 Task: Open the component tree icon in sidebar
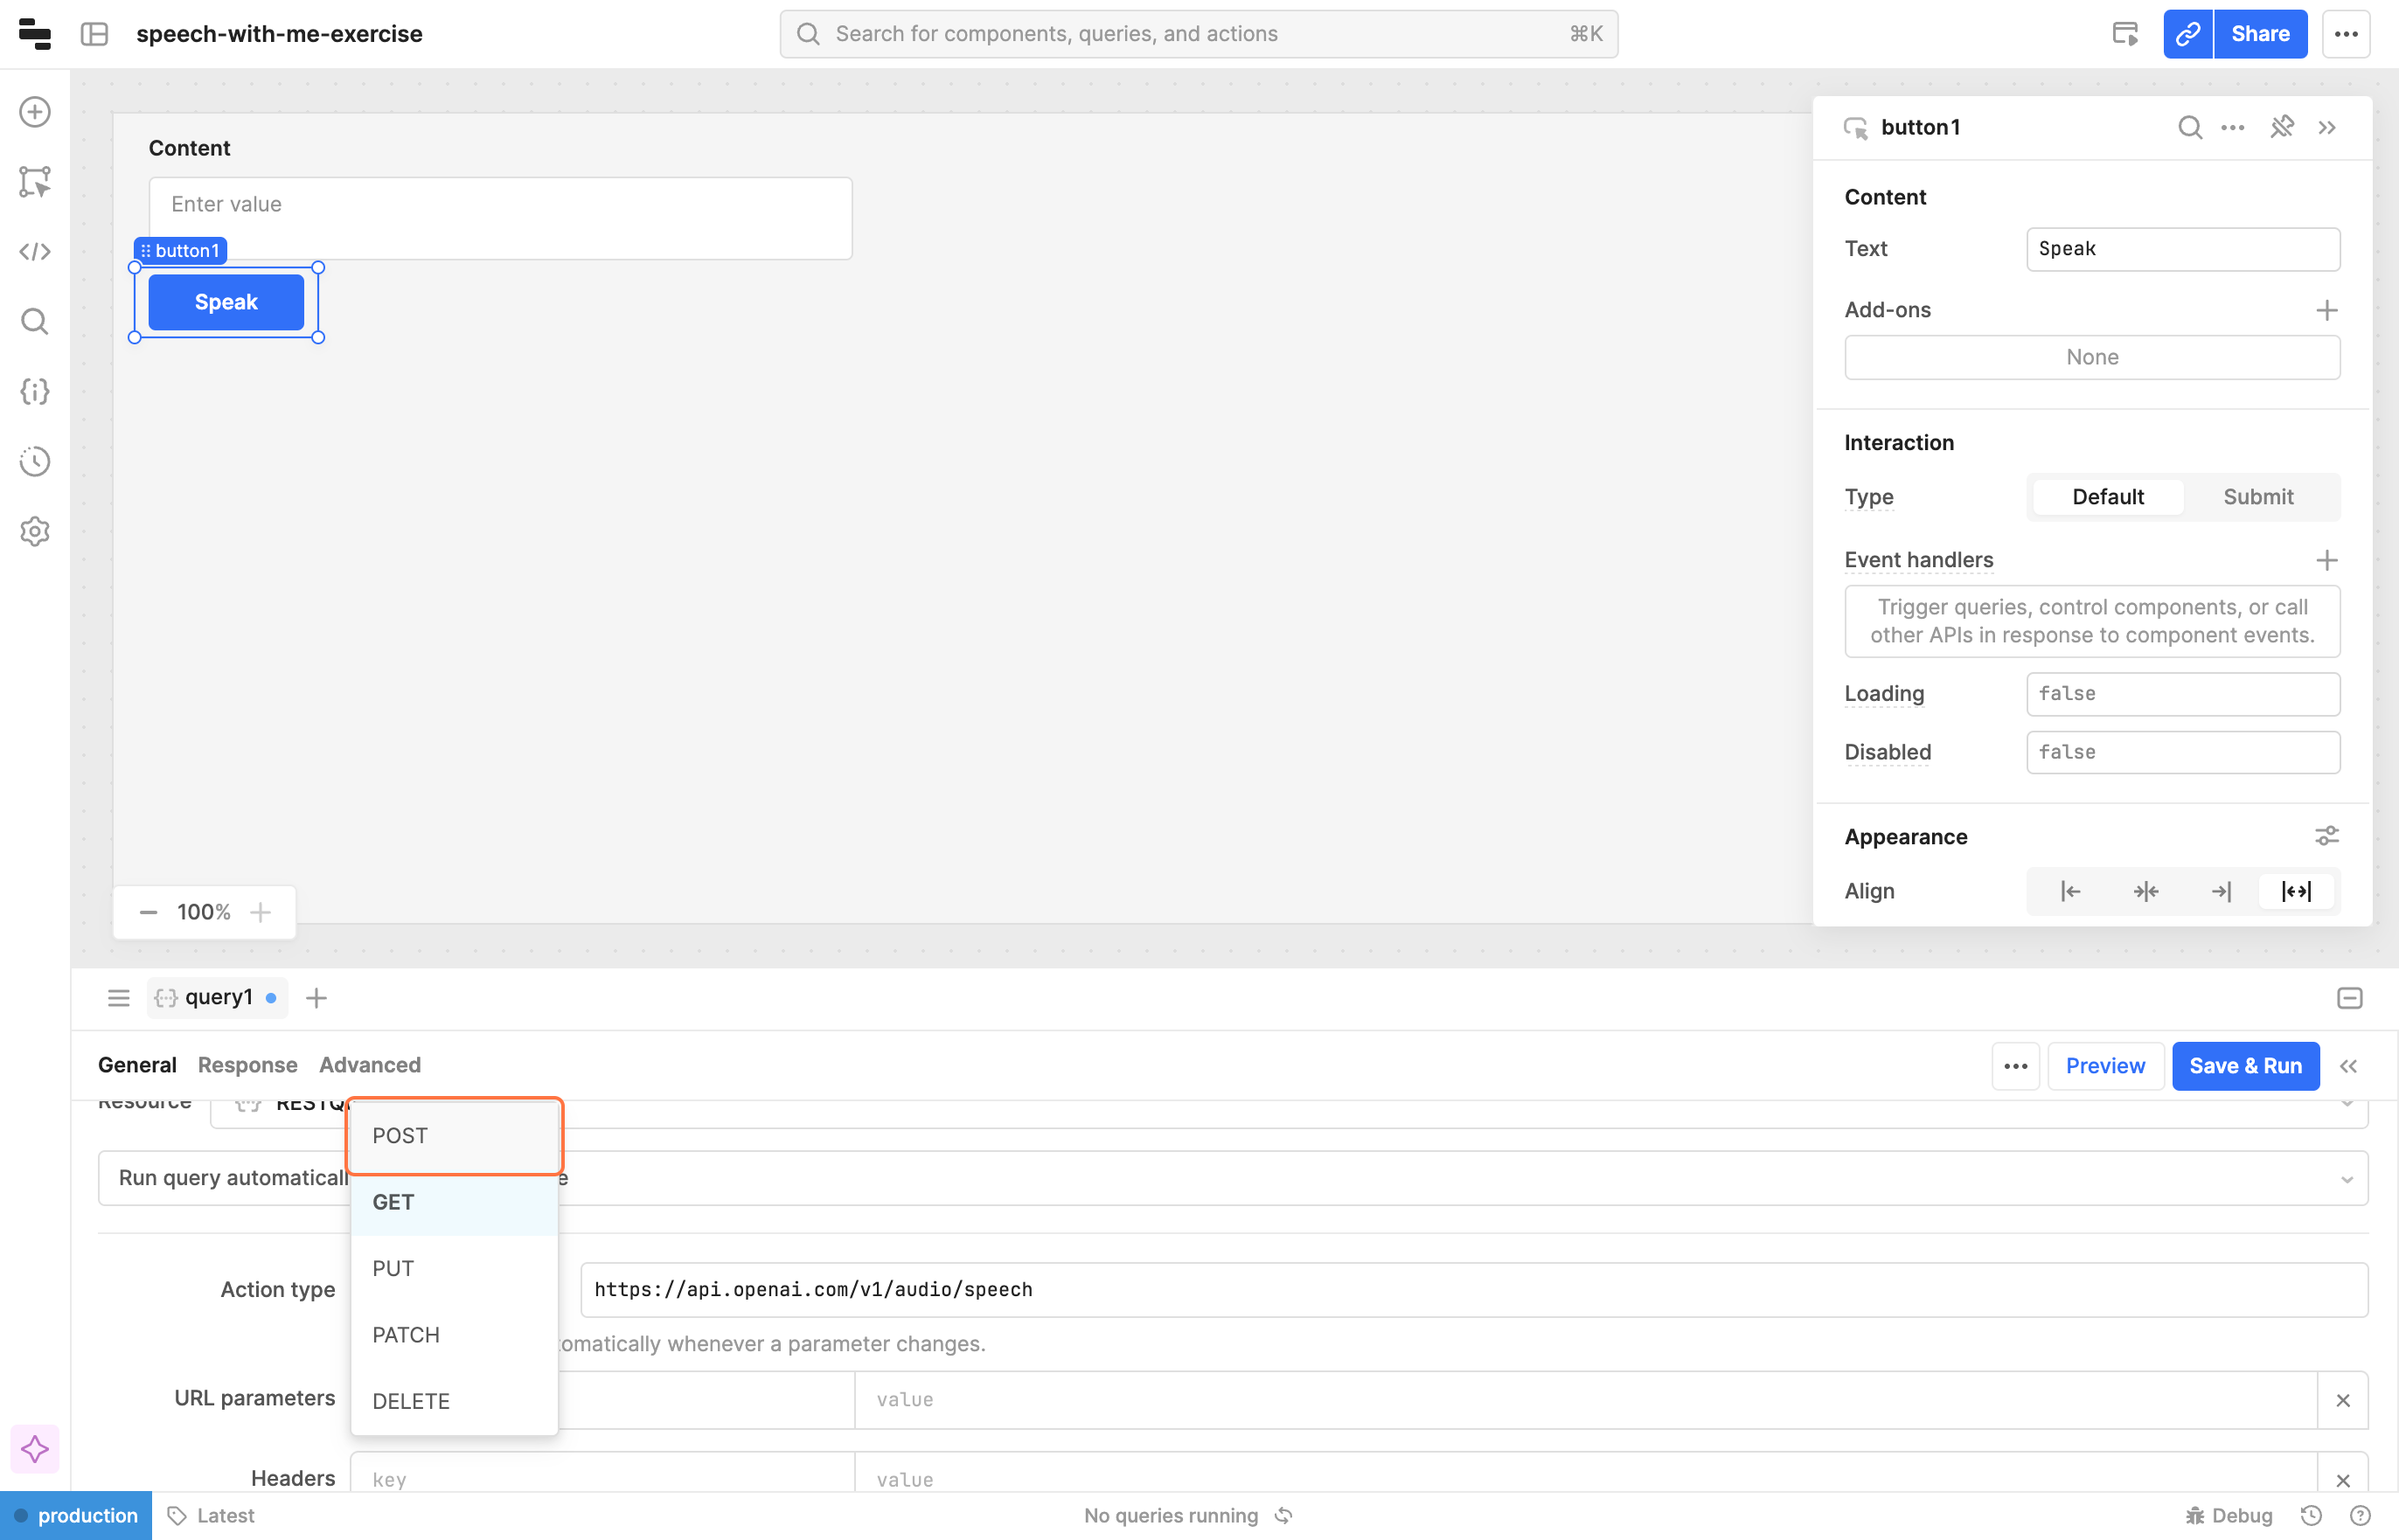click(x=35, y=182)
